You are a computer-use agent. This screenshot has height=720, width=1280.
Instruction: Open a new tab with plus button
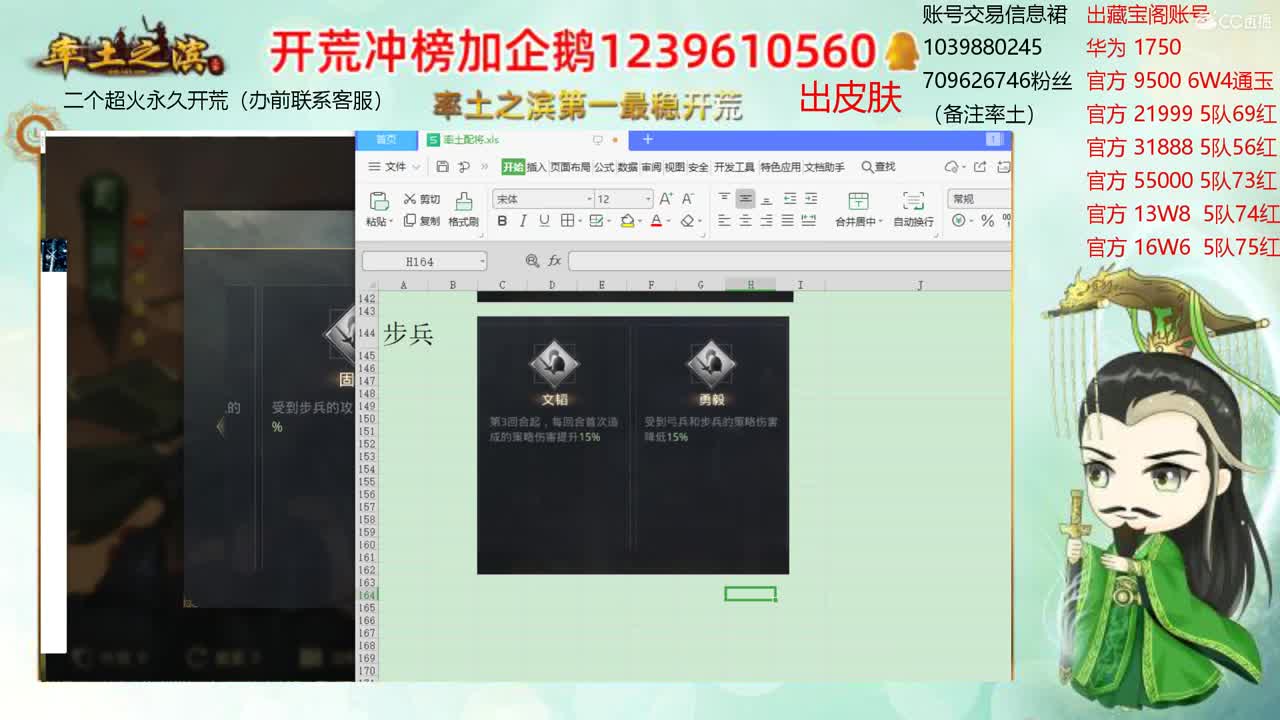tap(648, 140)
